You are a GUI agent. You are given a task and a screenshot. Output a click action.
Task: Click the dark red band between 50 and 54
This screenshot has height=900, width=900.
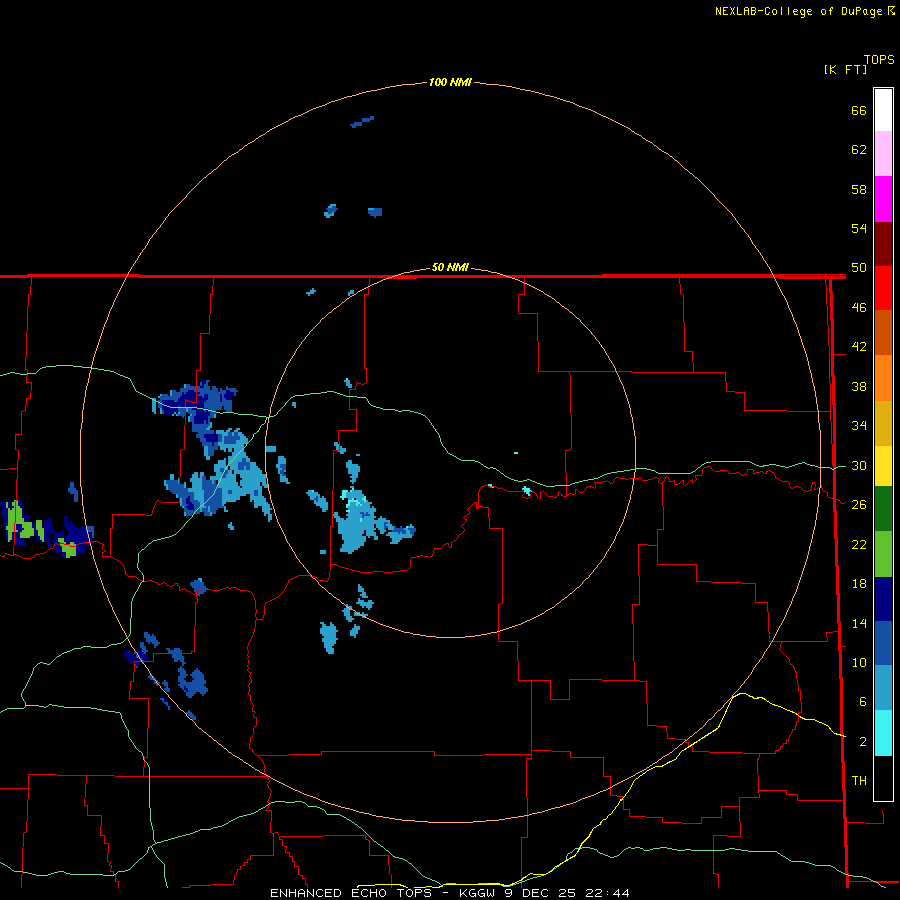click(883, 244)
